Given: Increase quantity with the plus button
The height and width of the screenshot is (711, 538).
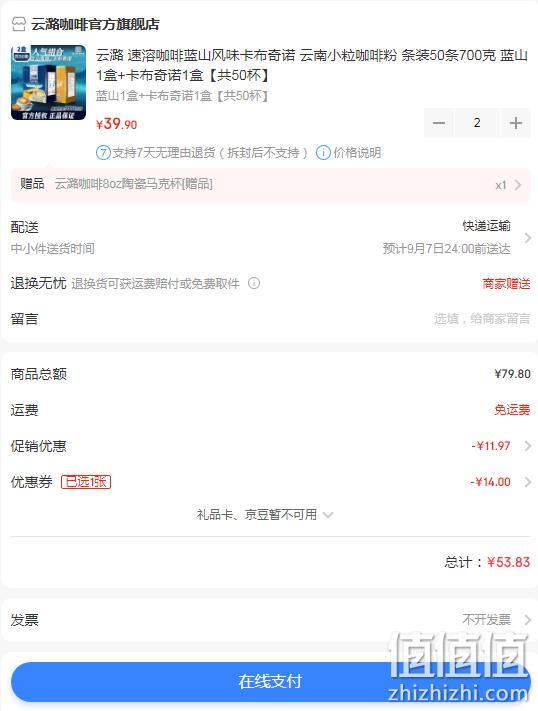Looking at the screenshot, I should (516, 123).
